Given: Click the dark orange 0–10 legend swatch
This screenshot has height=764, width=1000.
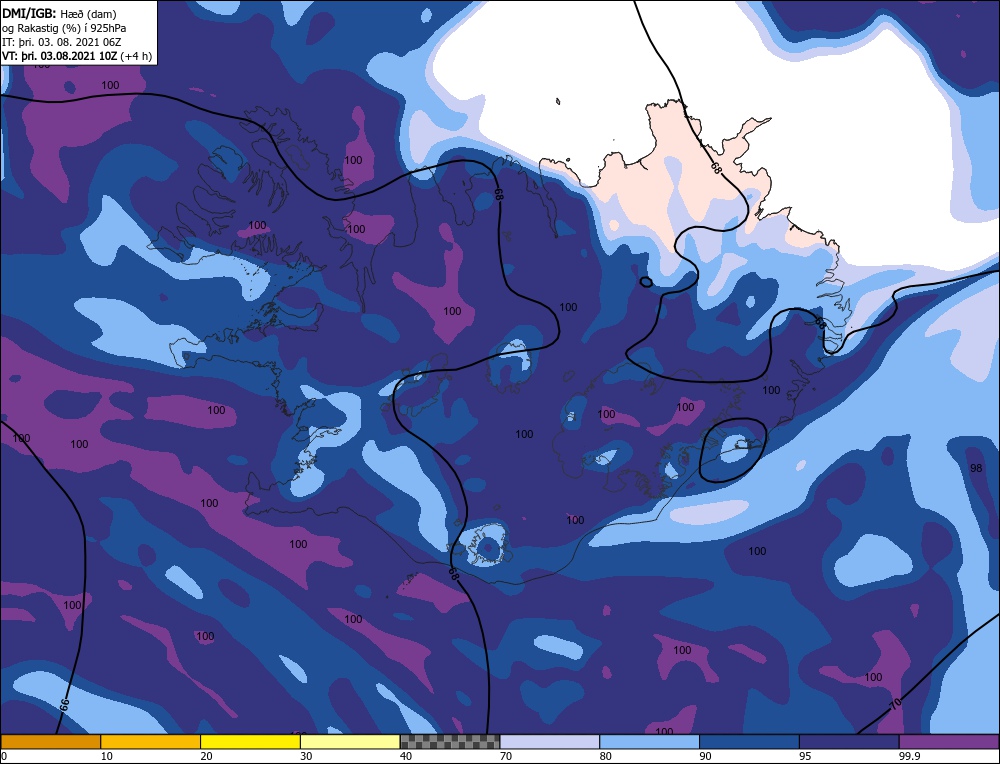Looking at the screenshot, I should [50, 741].
